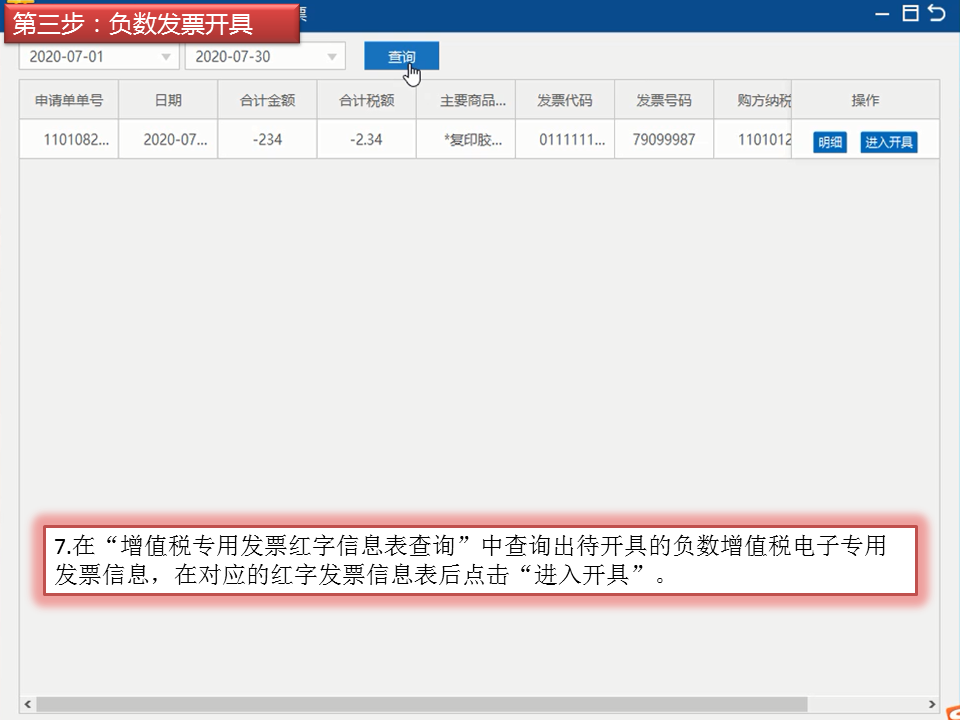Click the horizontal scrollbar right arrow

click(932, 704)
